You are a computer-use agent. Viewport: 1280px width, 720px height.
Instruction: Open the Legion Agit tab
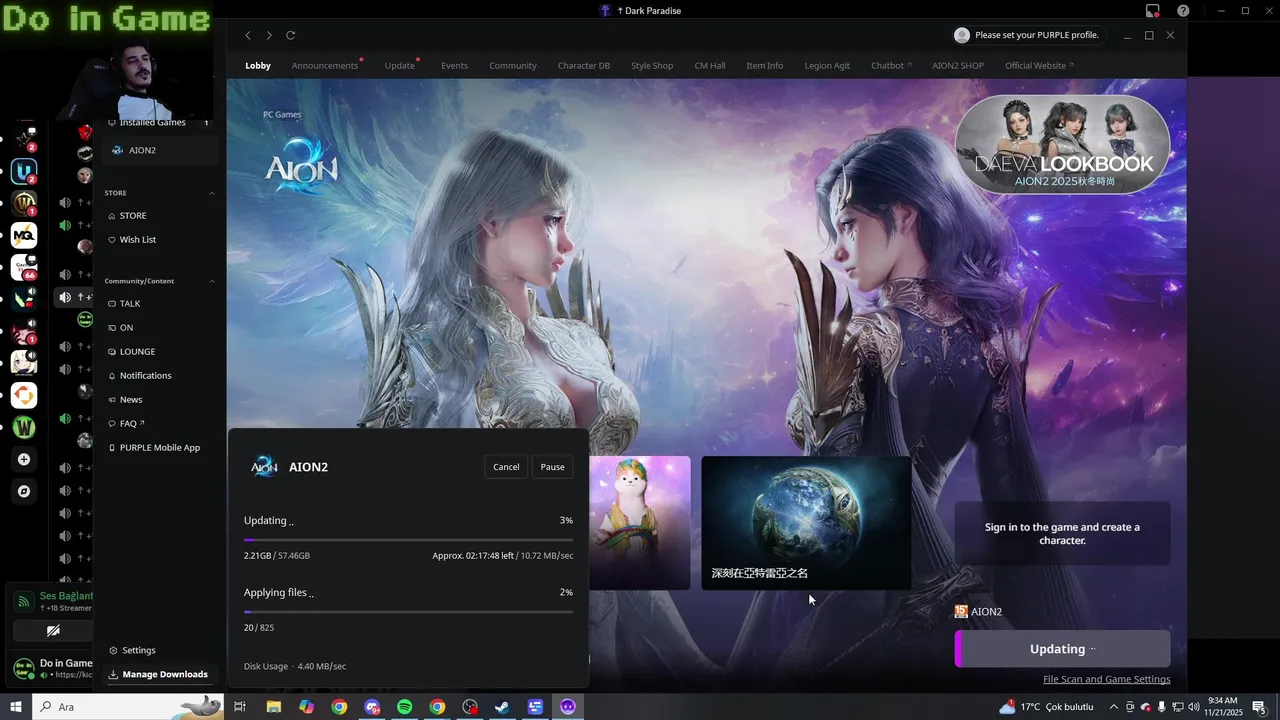[827, 66]
